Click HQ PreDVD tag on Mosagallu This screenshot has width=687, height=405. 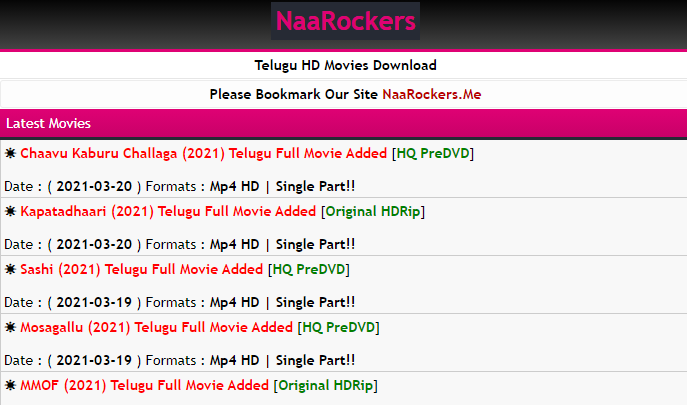339,327
